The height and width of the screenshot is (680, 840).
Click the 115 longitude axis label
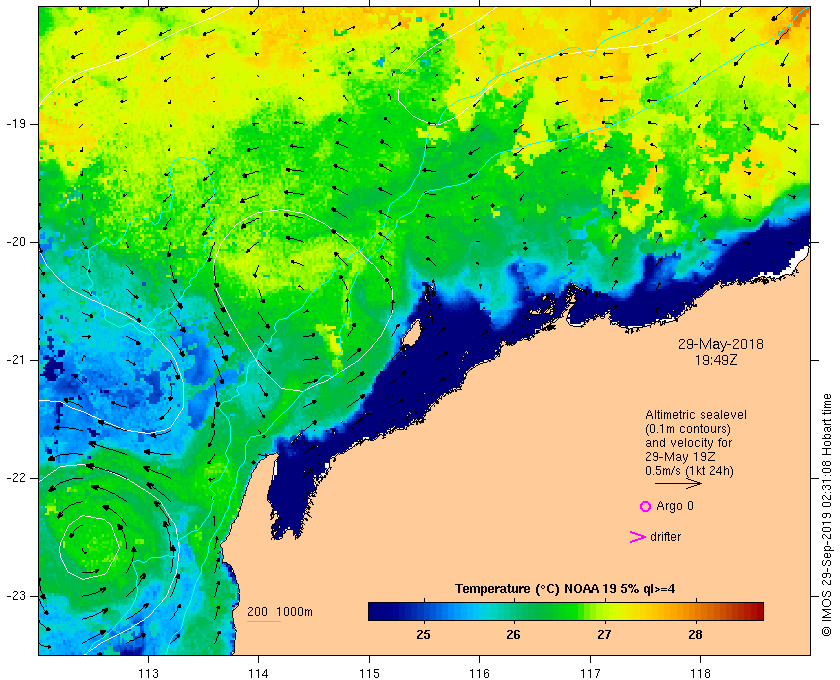pyautogui.click(x=369, y=673)
